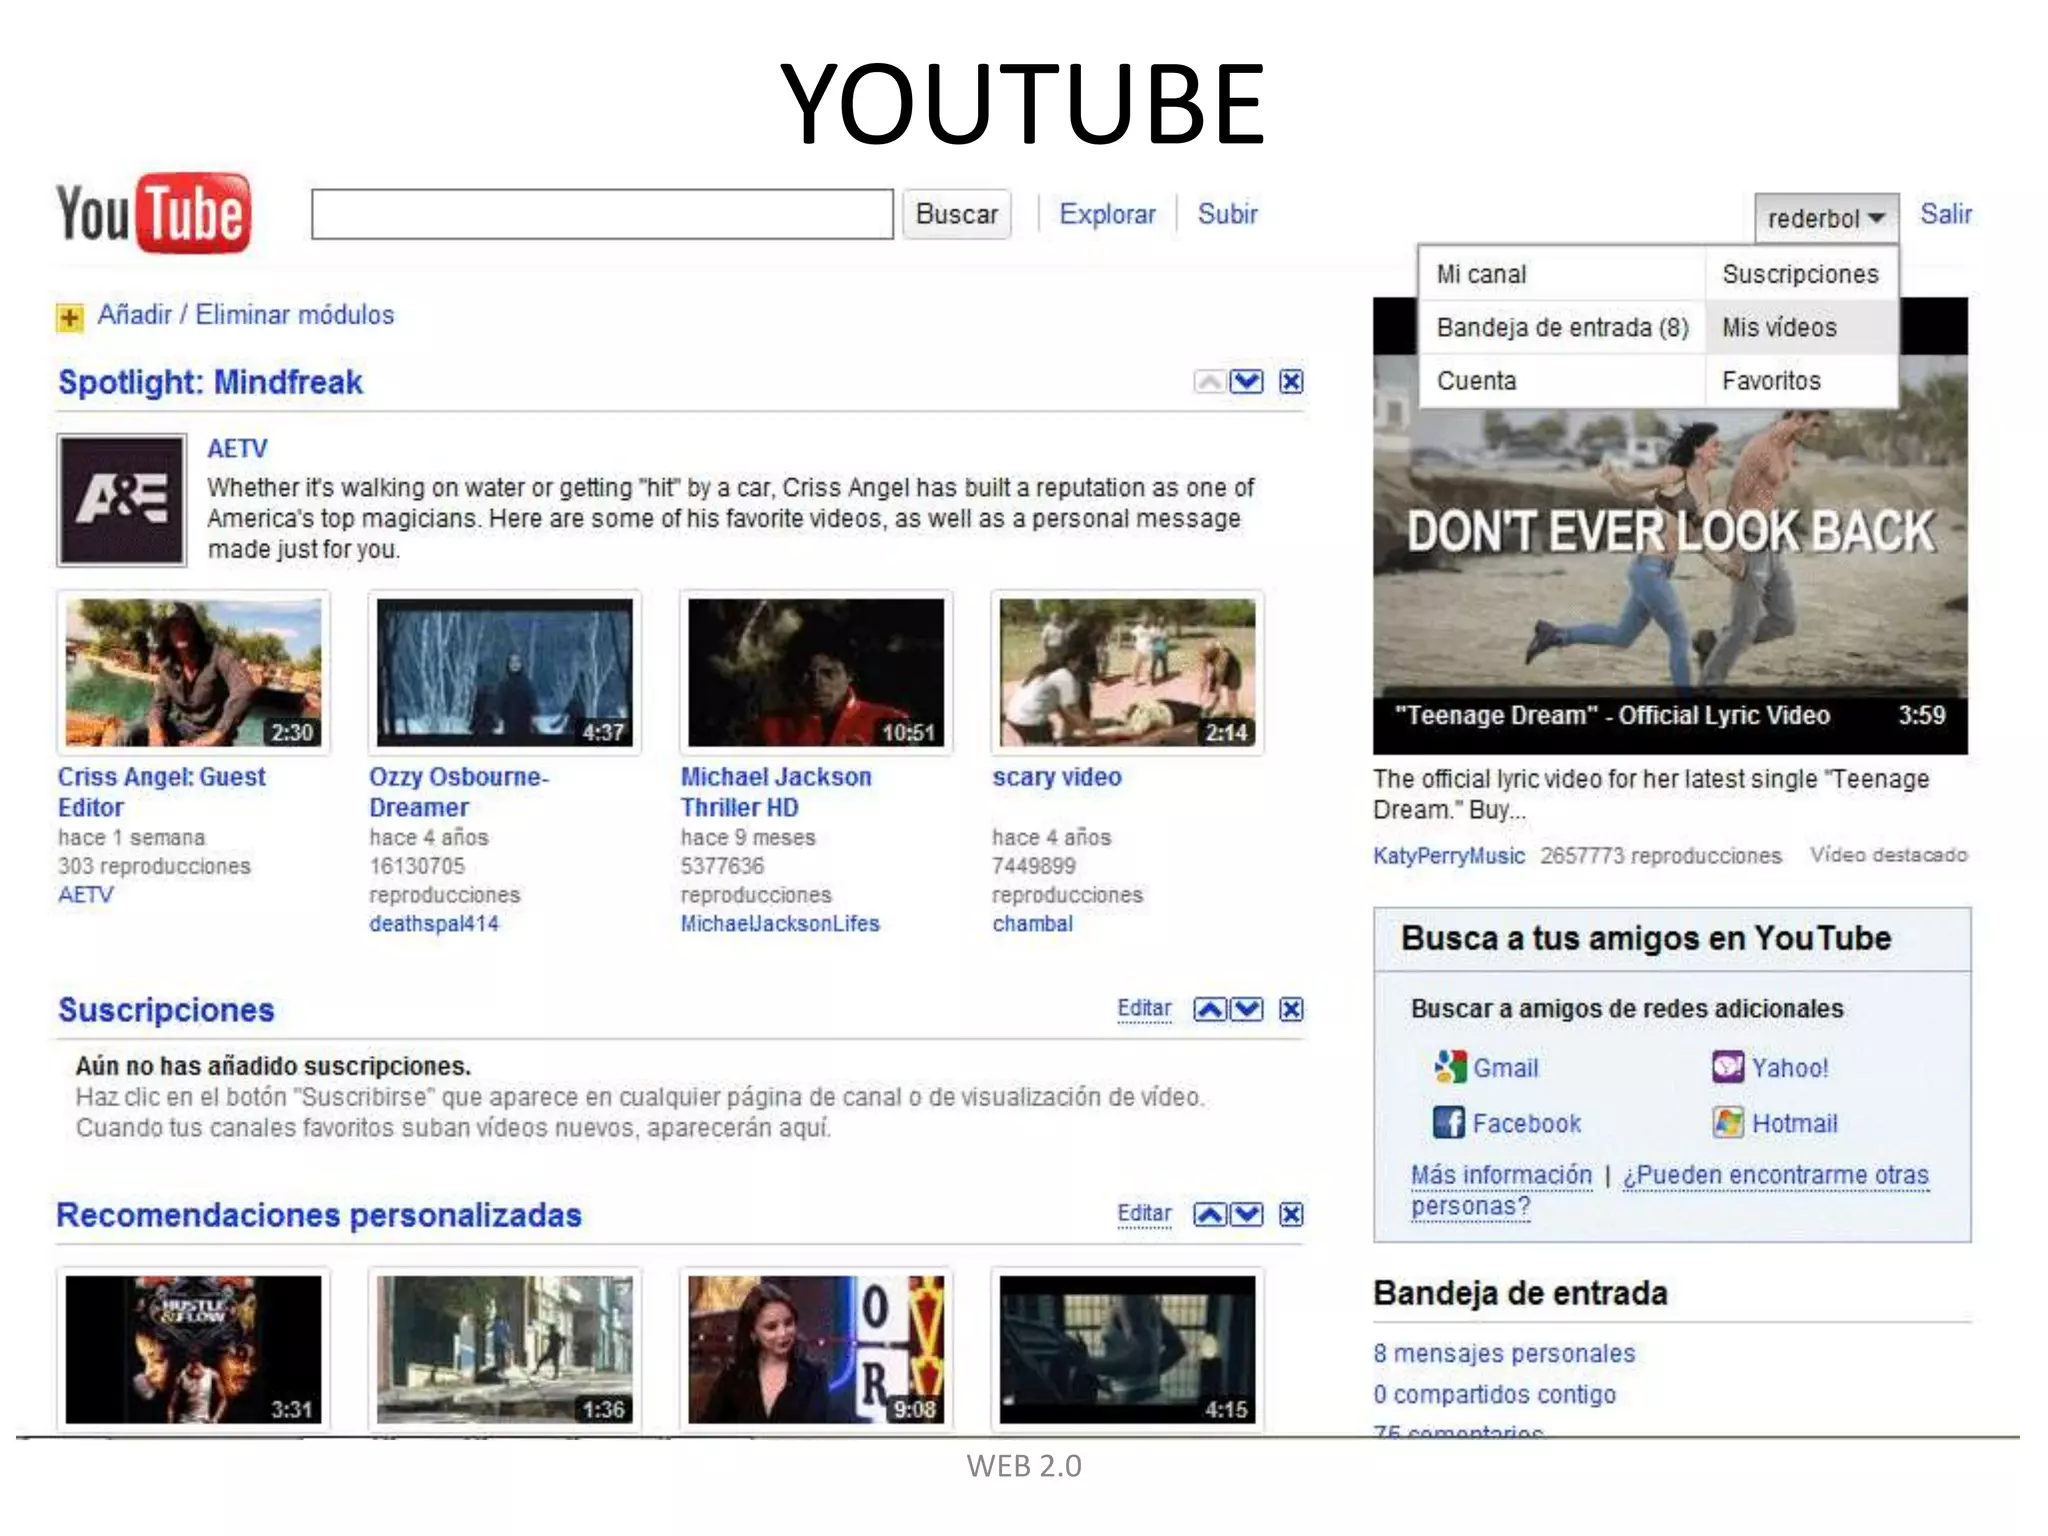
Task: Open recommended video with 3:31 duration
Action: click(x=194, y=1350)
